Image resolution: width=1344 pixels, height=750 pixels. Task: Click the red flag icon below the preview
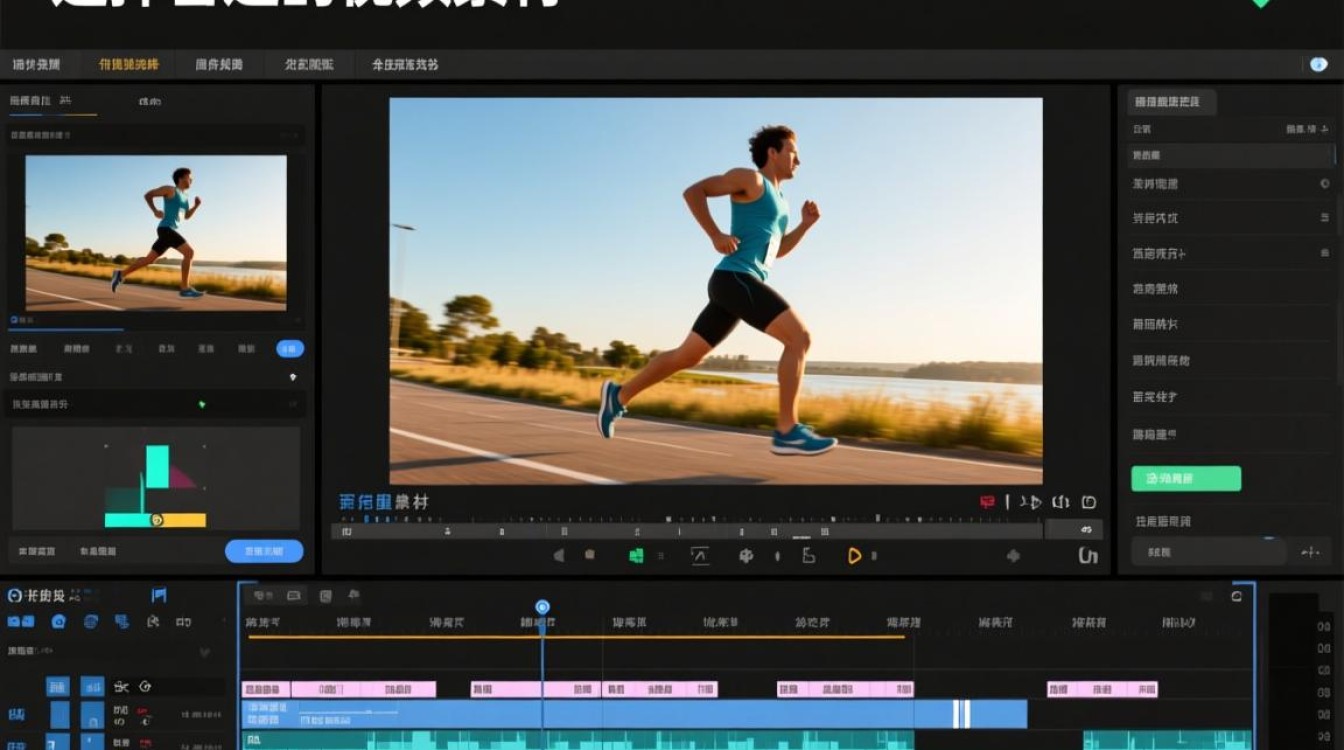pos(987,502)
